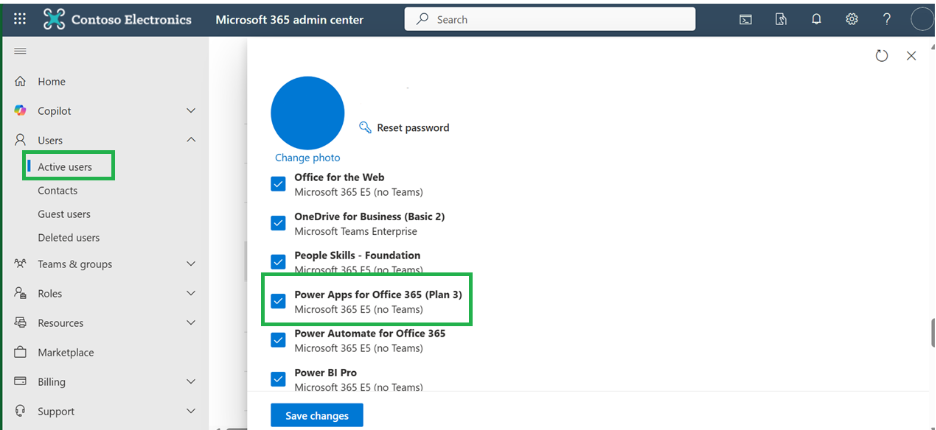
Task: Open Guest users page
Action: pos(64,214)
